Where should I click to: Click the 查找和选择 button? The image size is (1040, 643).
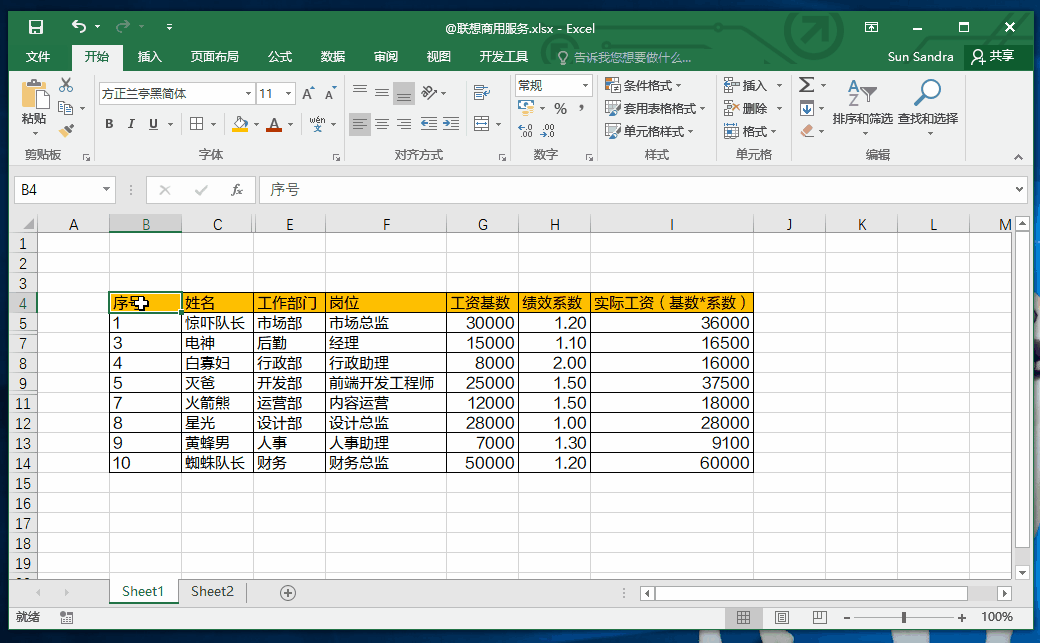click(x=927, y=106)
